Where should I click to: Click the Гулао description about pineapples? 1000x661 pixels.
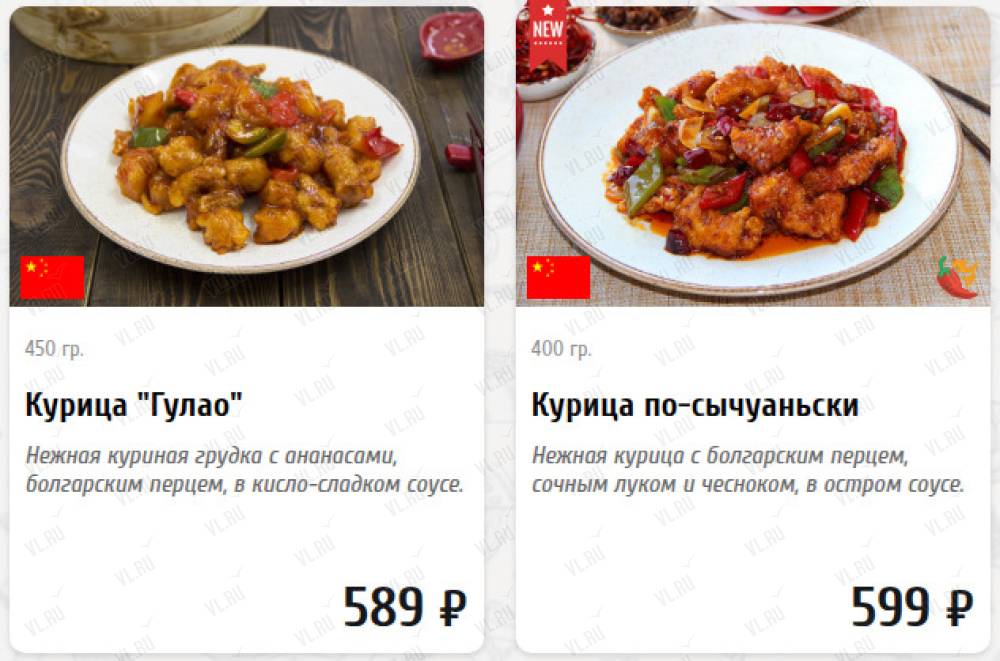244,470
